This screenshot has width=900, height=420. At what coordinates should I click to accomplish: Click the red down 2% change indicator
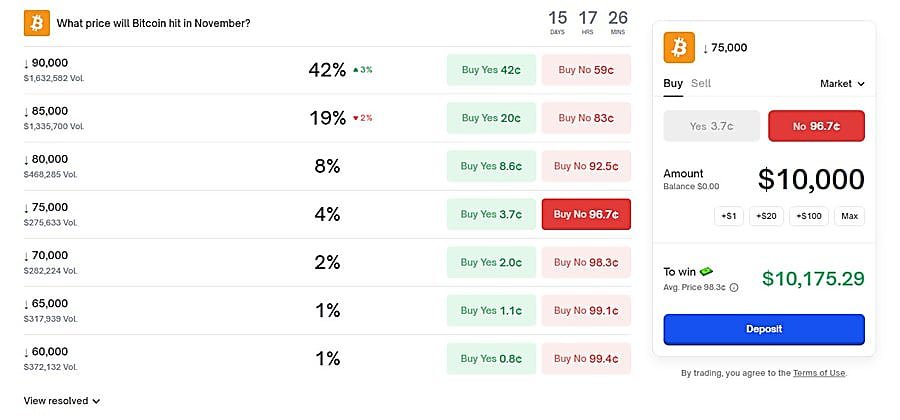click(x=362, y=118)
